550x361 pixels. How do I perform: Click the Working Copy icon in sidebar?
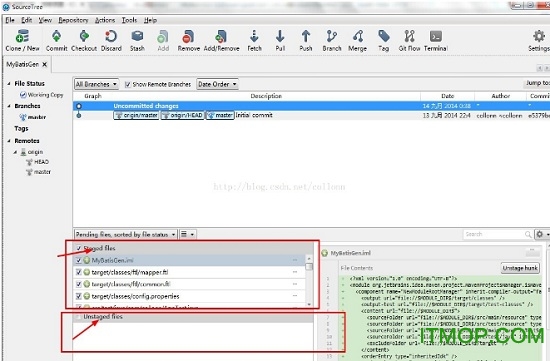(23, 95)
